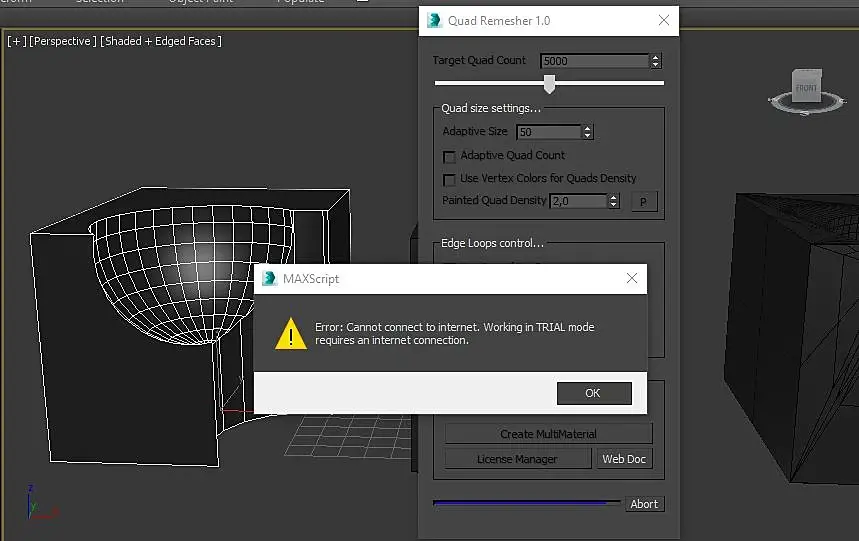Toggle Use Vertex Colors for Quads Density
Screen dimensions: 859x541
pyautogui.click(x=449, y=180)
